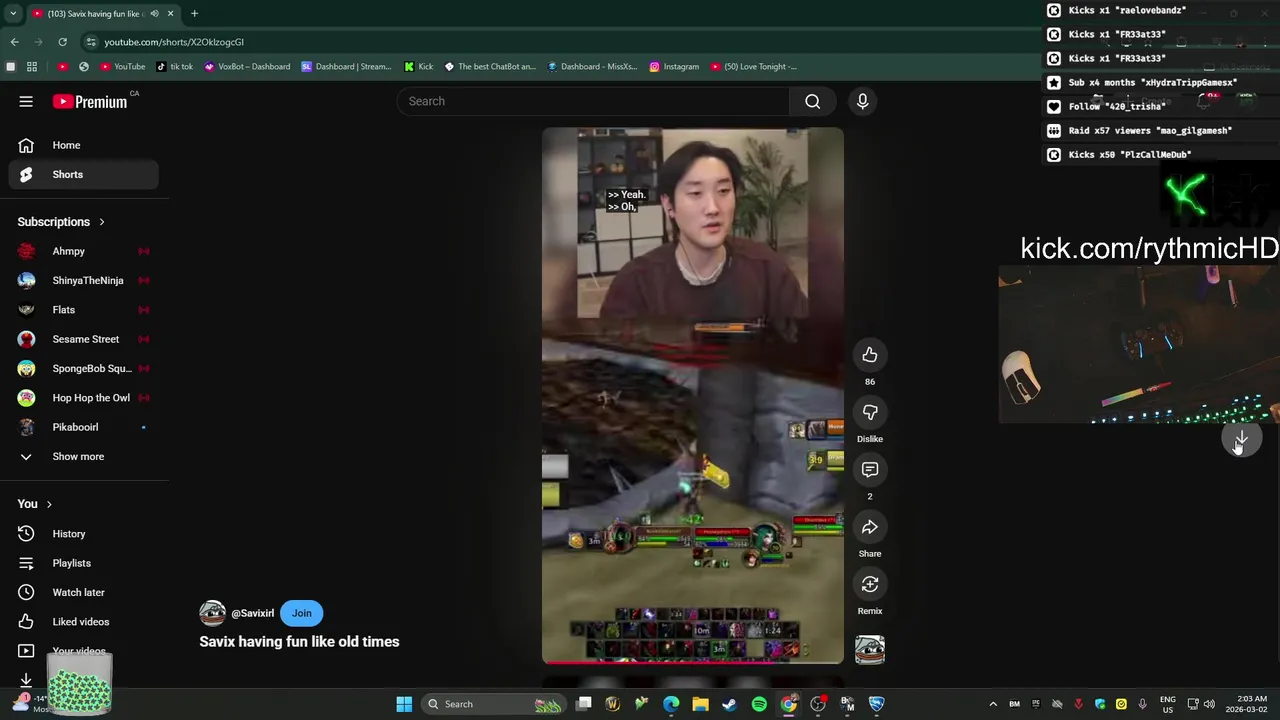Go back in the browser
This screenshot has width=1280, height=720.
click(14, 42)
